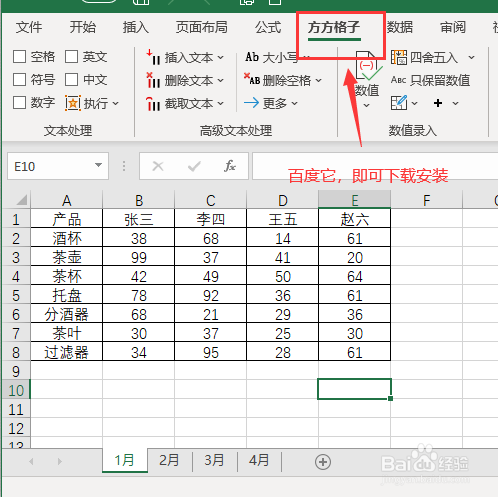This screenshot has height=497, width=498.
Task: Click the 插入文本 button label
Action: [189, 58]
